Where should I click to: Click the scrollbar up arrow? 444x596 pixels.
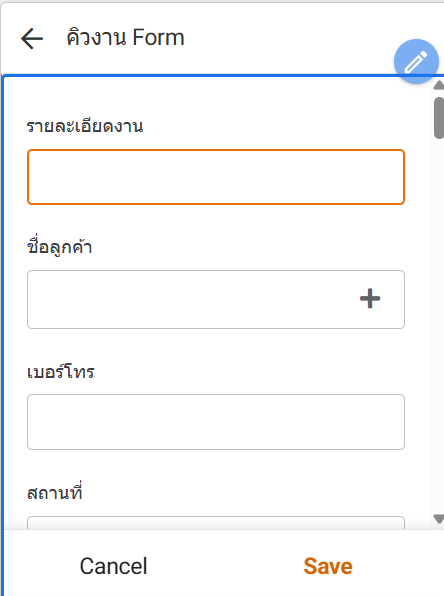[x=439, y=85]
